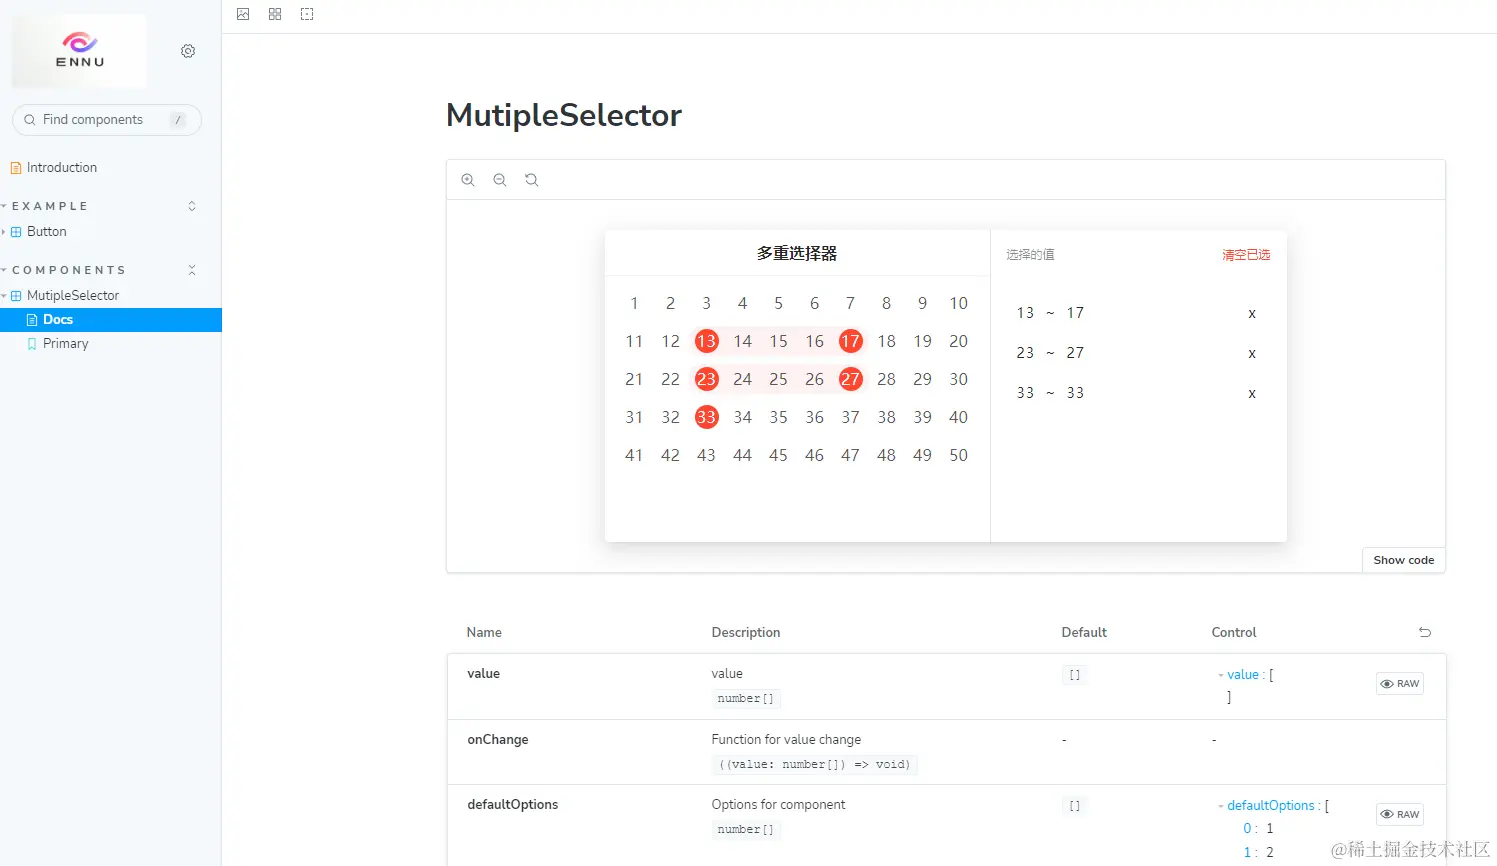Collapse the COMPONENTS sidebar section
1497x866 pixels.
click(70, 270)
